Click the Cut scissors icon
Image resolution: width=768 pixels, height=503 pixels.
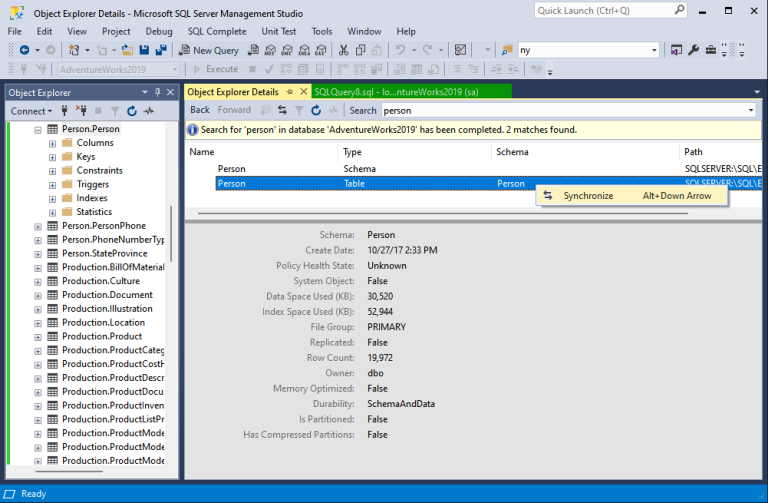click(343, 50)
